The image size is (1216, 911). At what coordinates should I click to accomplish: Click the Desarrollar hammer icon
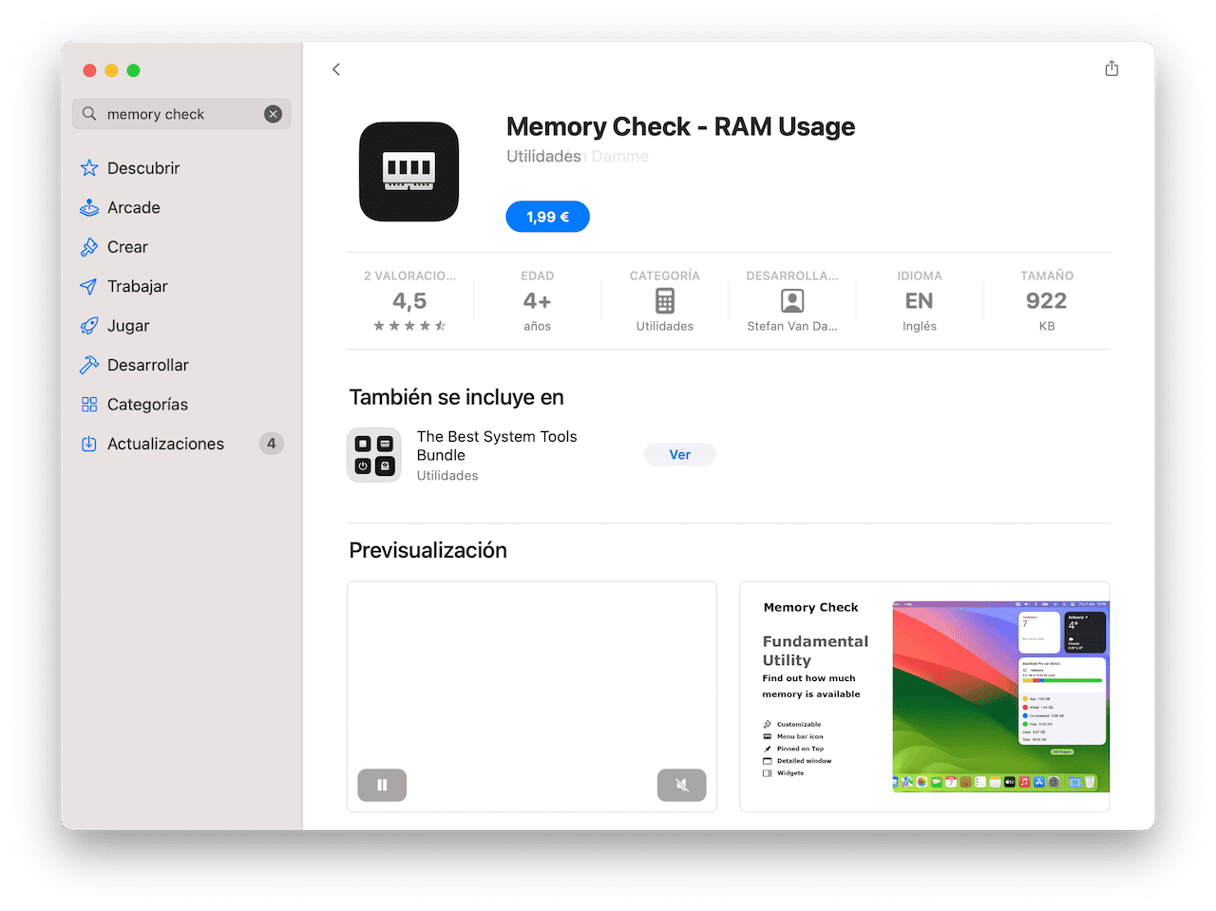tap(89, 365)
